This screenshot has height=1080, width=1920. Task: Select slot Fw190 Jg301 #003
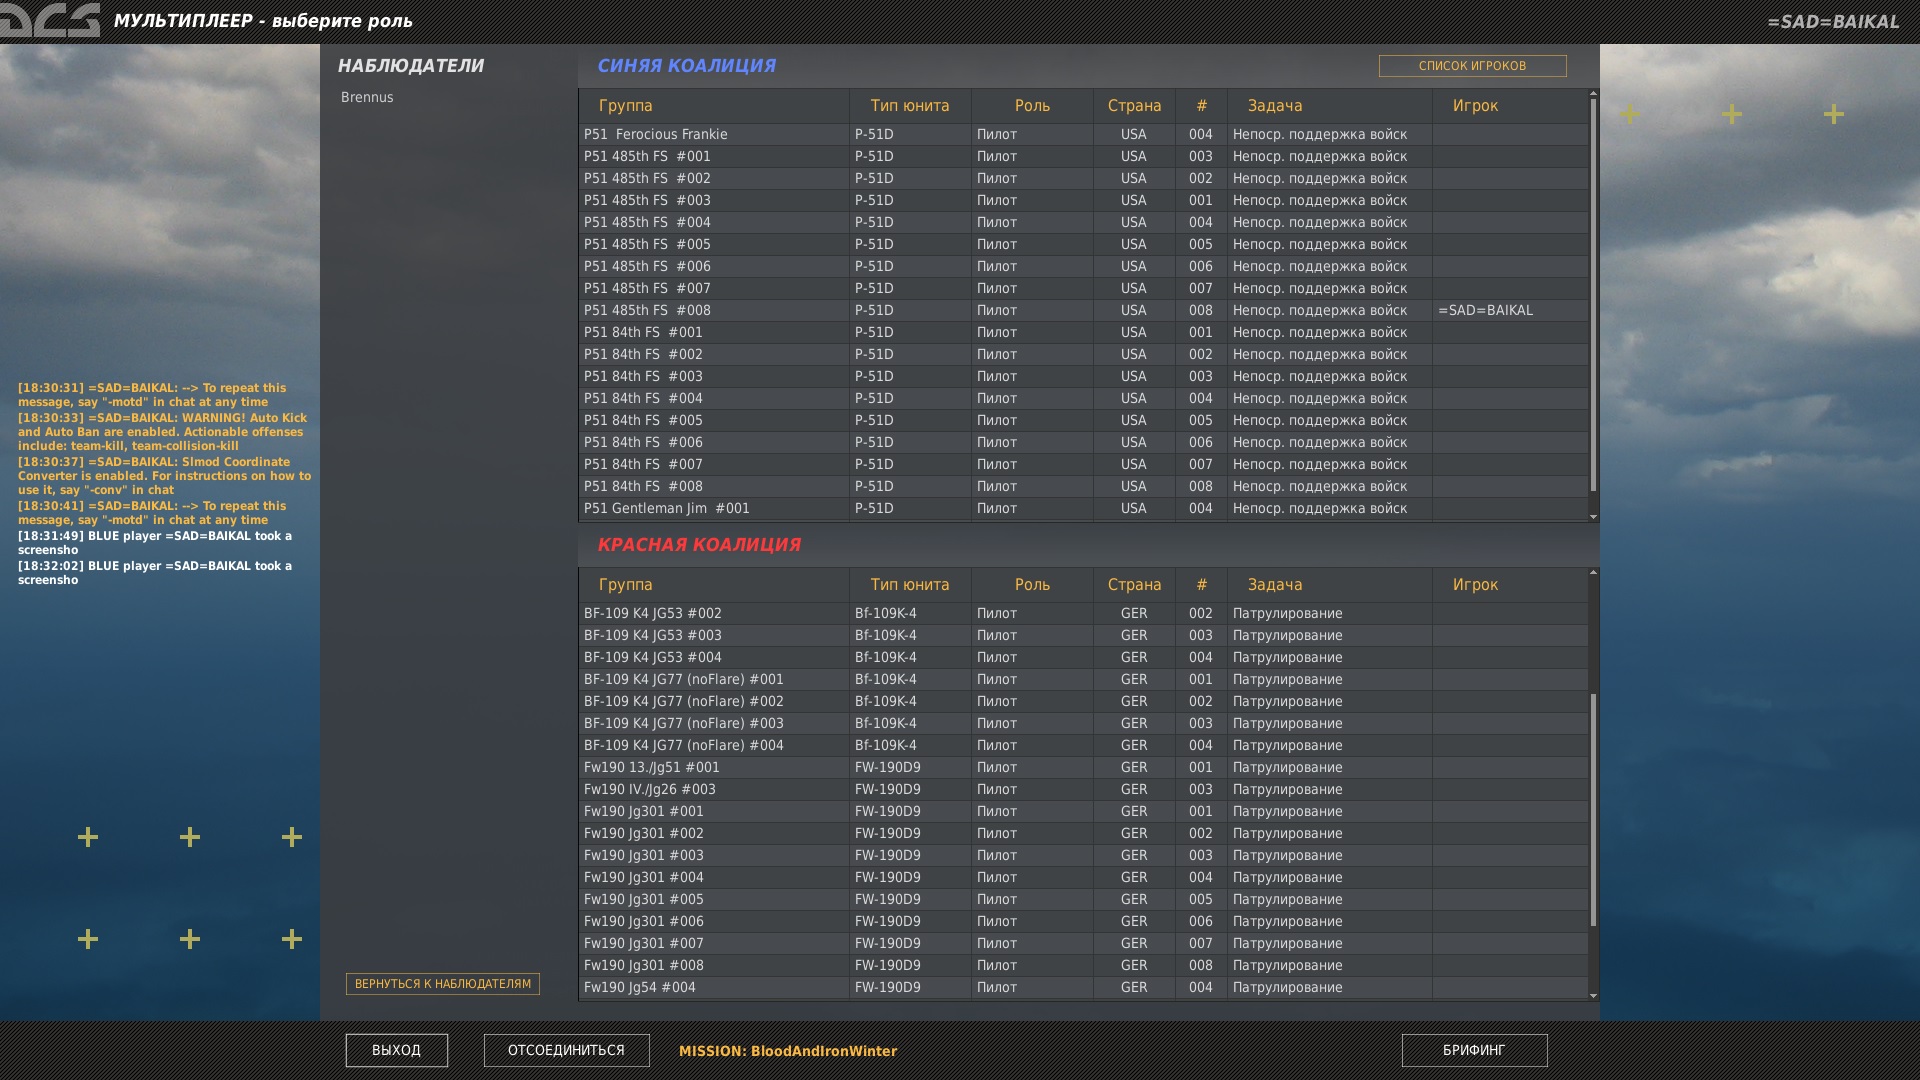[x=1083, y=855]
